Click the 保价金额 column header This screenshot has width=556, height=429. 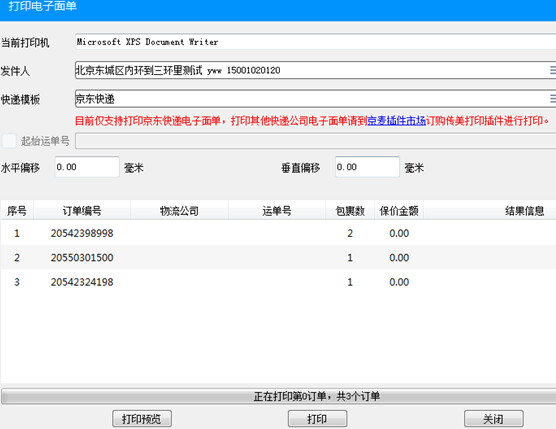[399, 211]
